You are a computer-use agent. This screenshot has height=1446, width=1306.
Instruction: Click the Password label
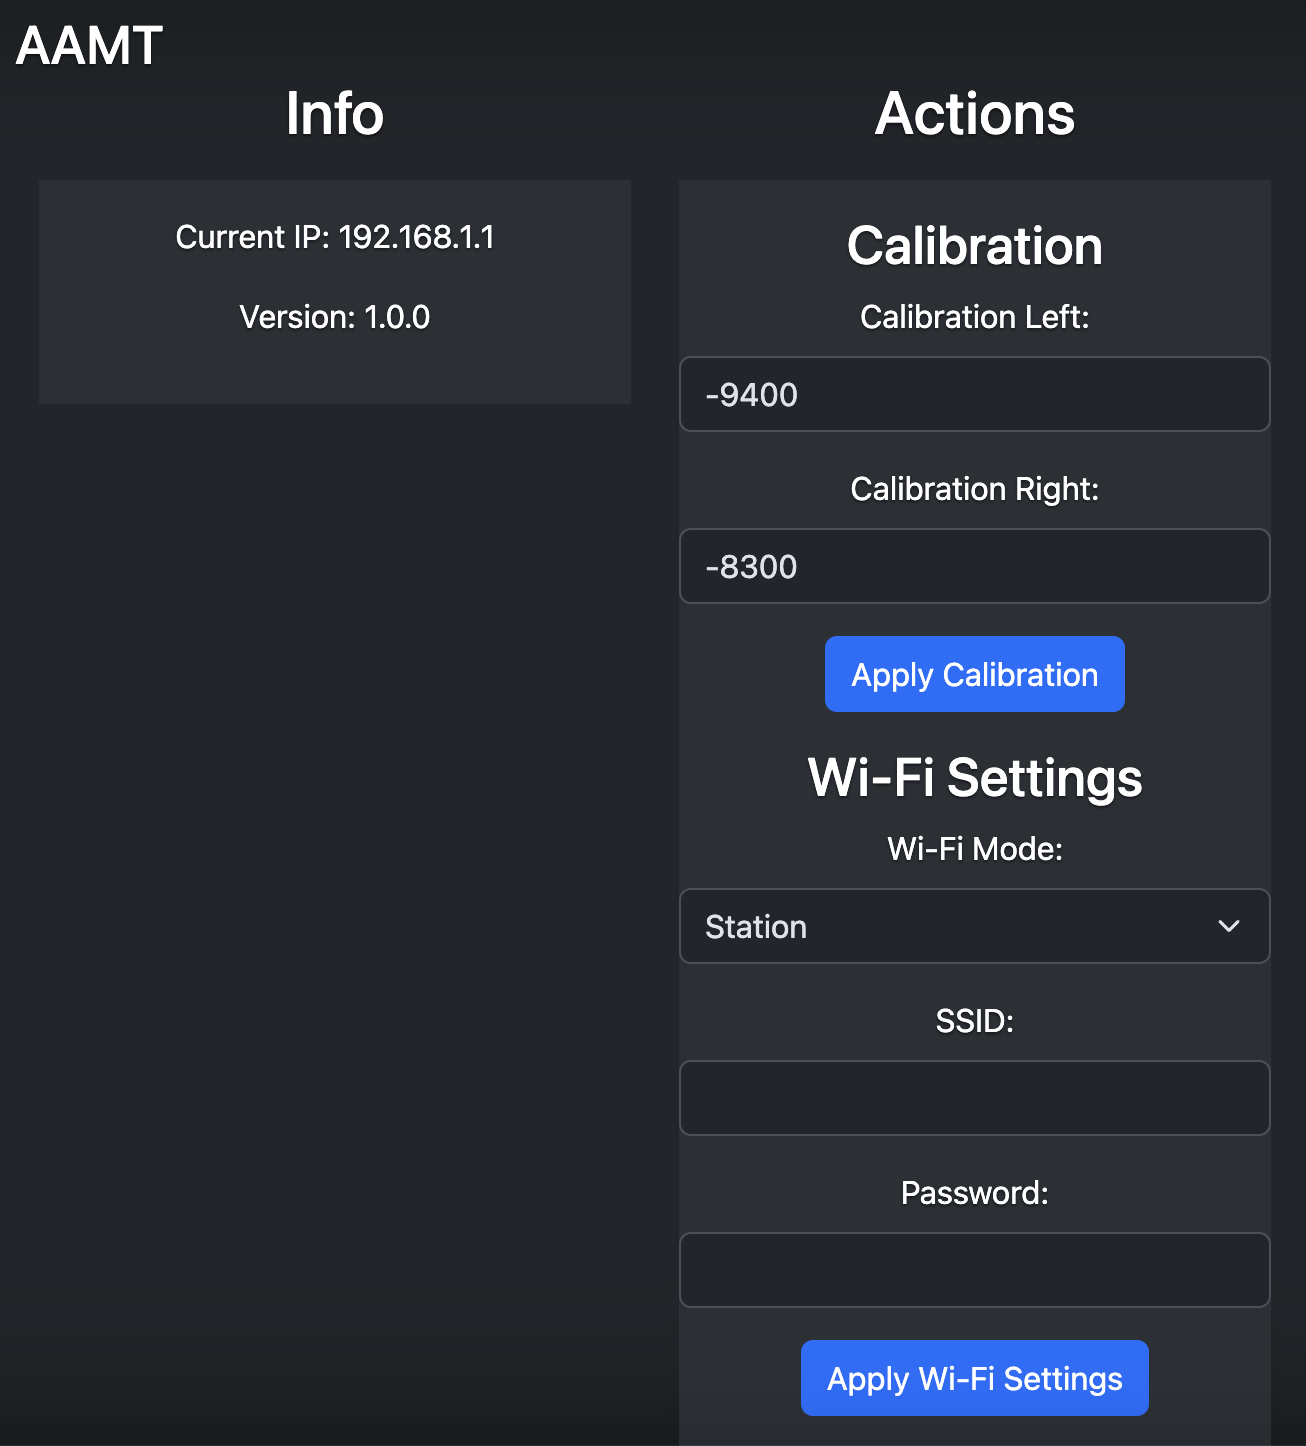pos(974,1194)
